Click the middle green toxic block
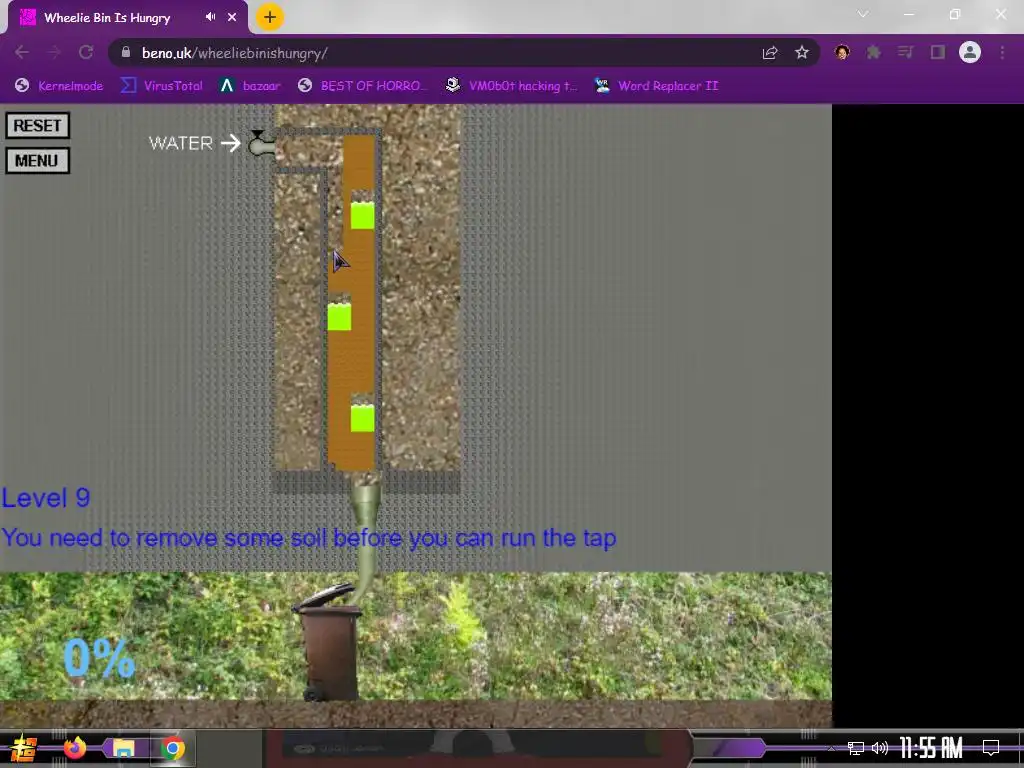Viewport: 1024px width, 768px height. coord(339,316)
